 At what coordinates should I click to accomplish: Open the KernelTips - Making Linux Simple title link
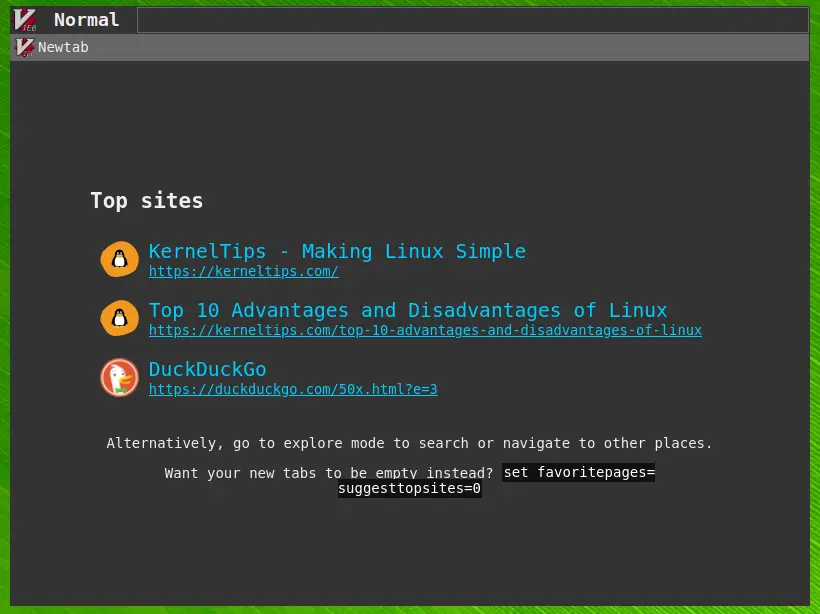[337, 251]
